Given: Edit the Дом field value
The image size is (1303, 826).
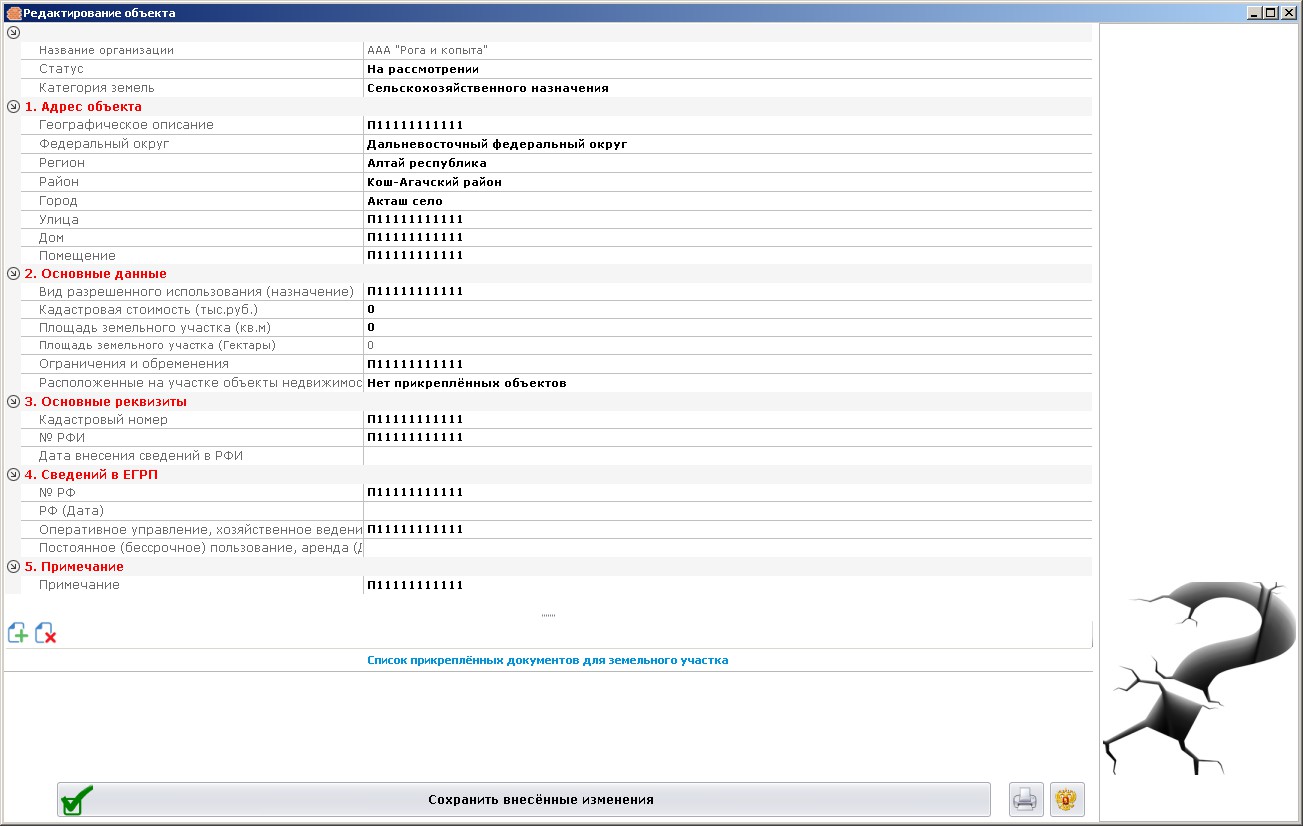Looking at the screenshot, I should tap(728, 237).
